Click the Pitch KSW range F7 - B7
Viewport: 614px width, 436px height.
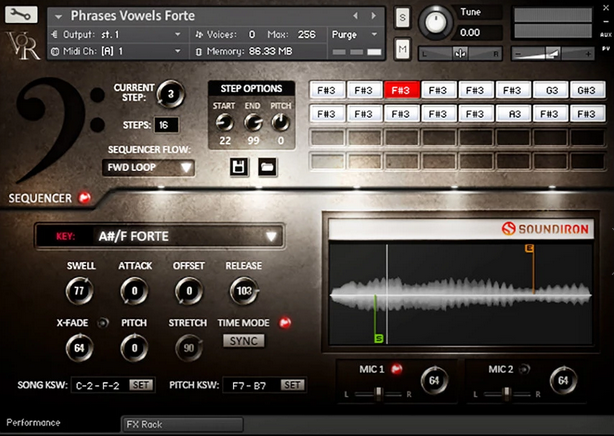(x=249, y=386)
